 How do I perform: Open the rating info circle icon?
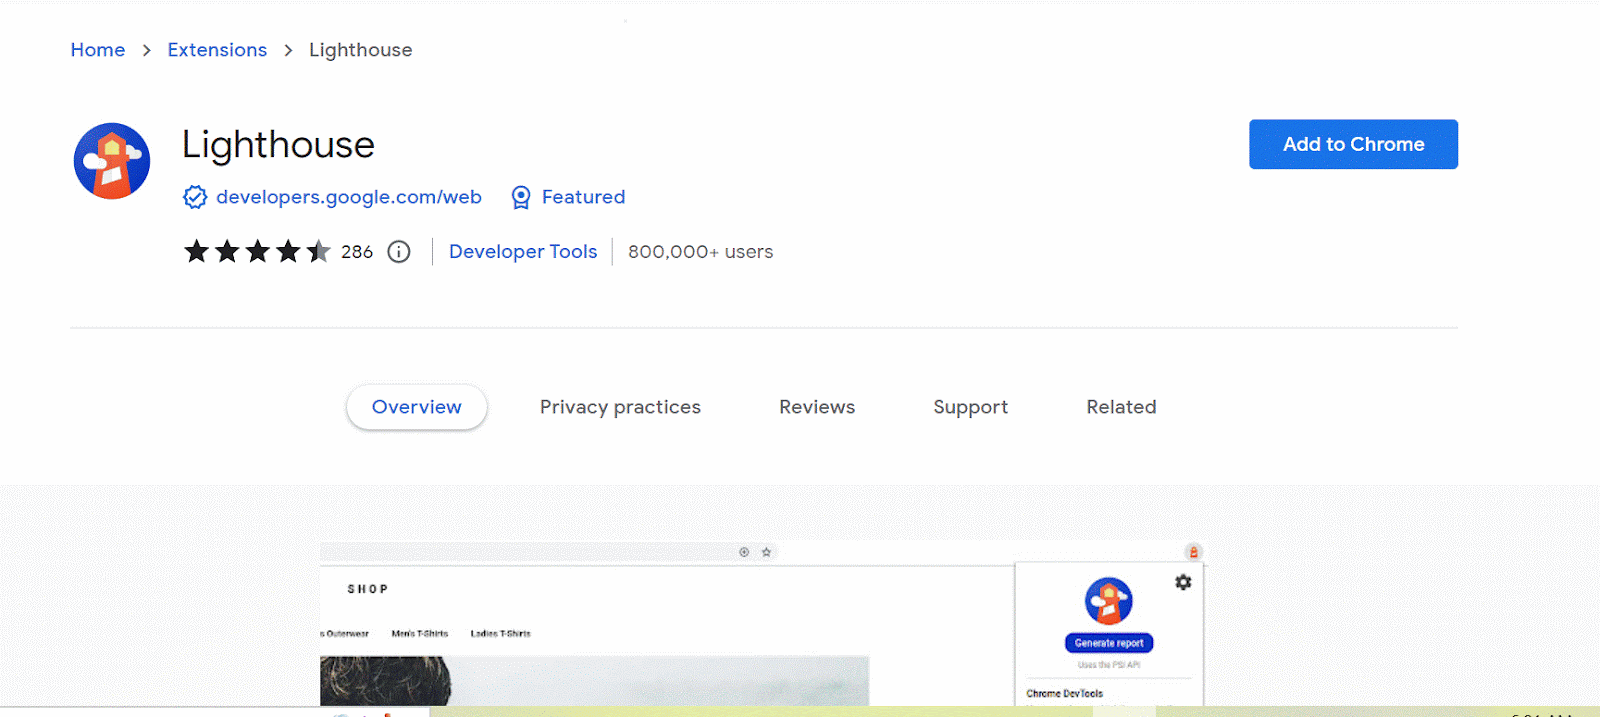coord(399,252)
